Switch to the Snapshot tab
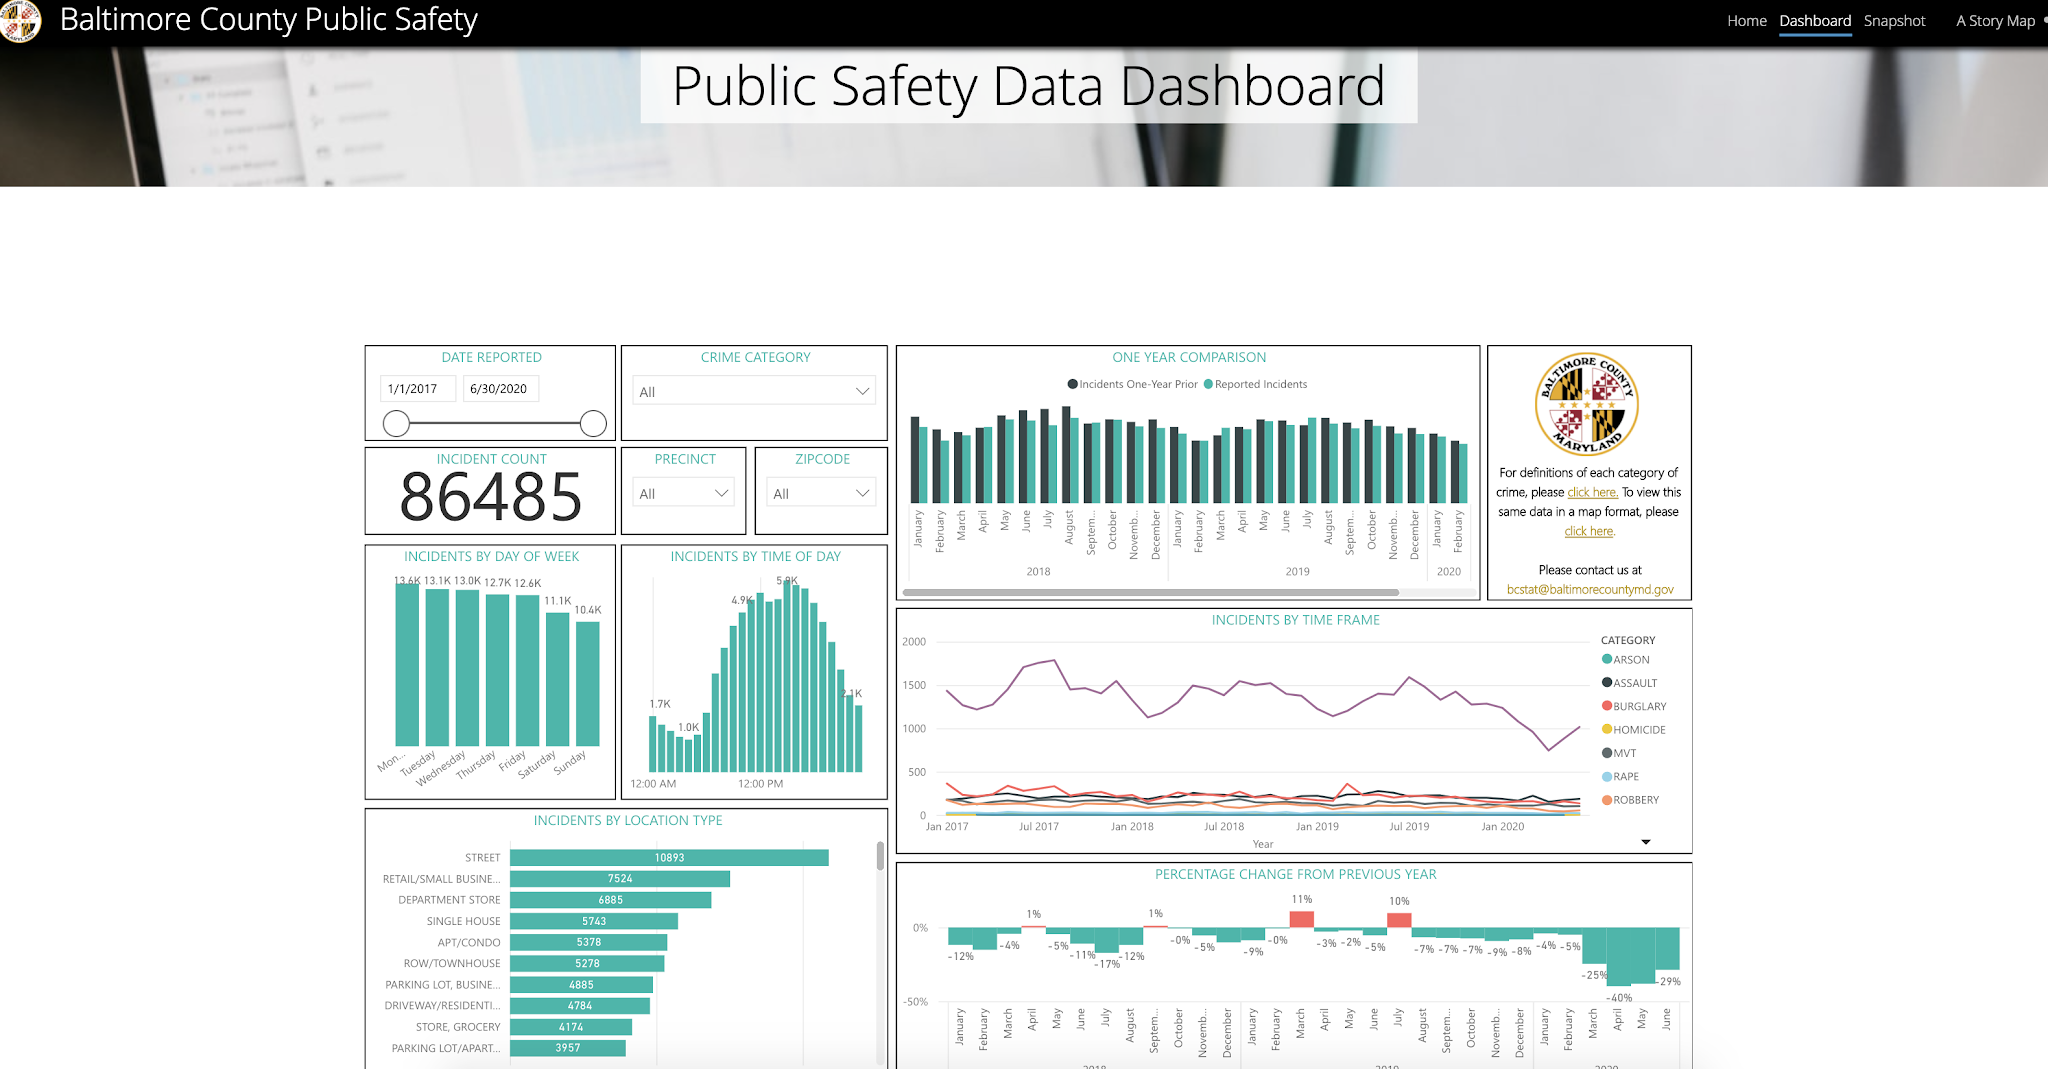 [1895, 20]
